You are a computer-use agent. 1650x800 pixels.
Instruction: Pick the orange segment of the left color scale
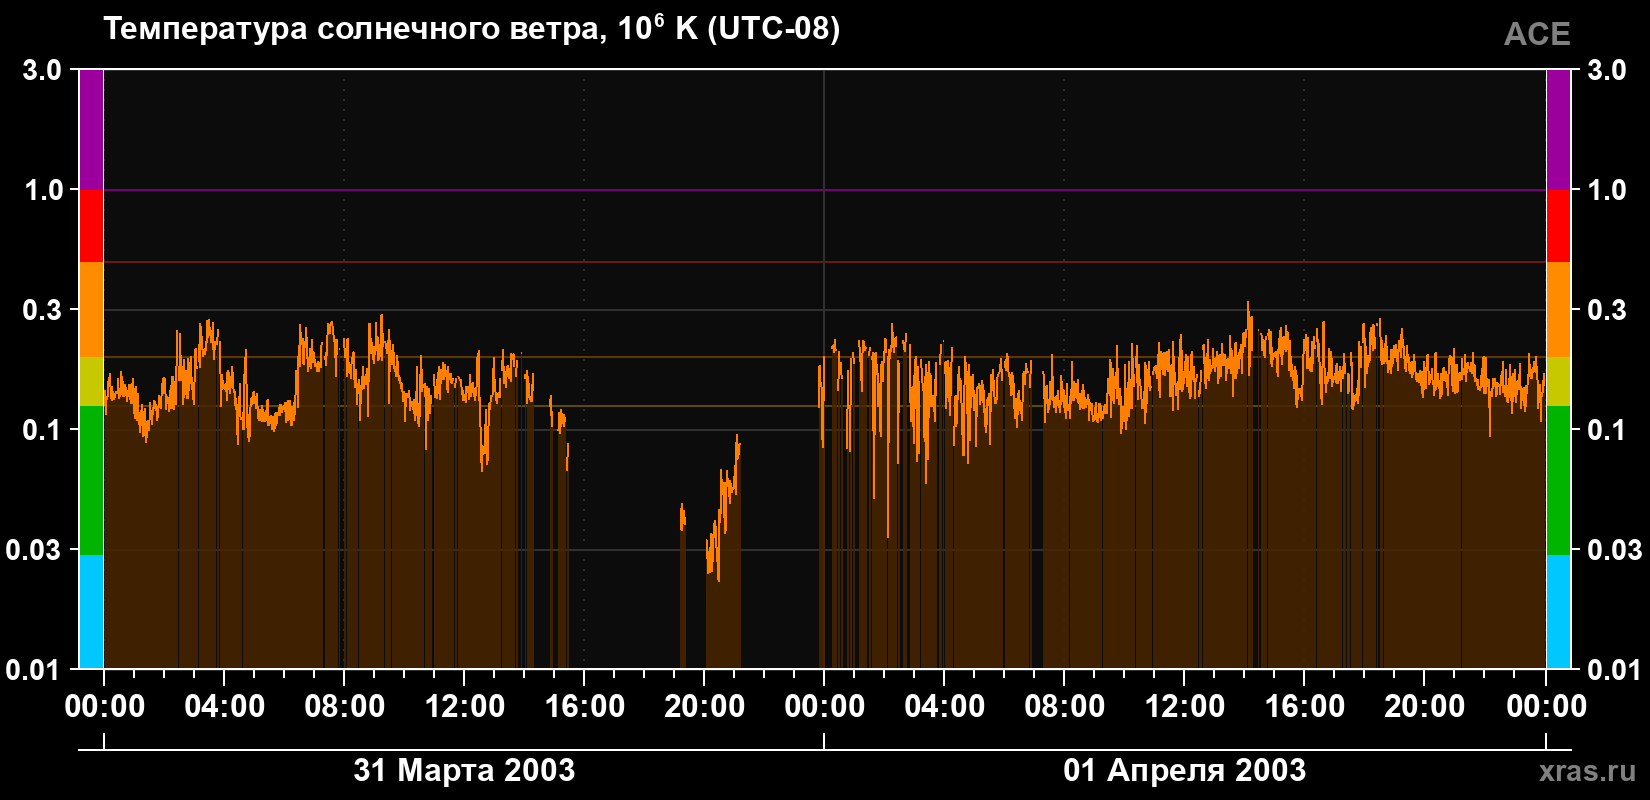[x=91, y=310]
